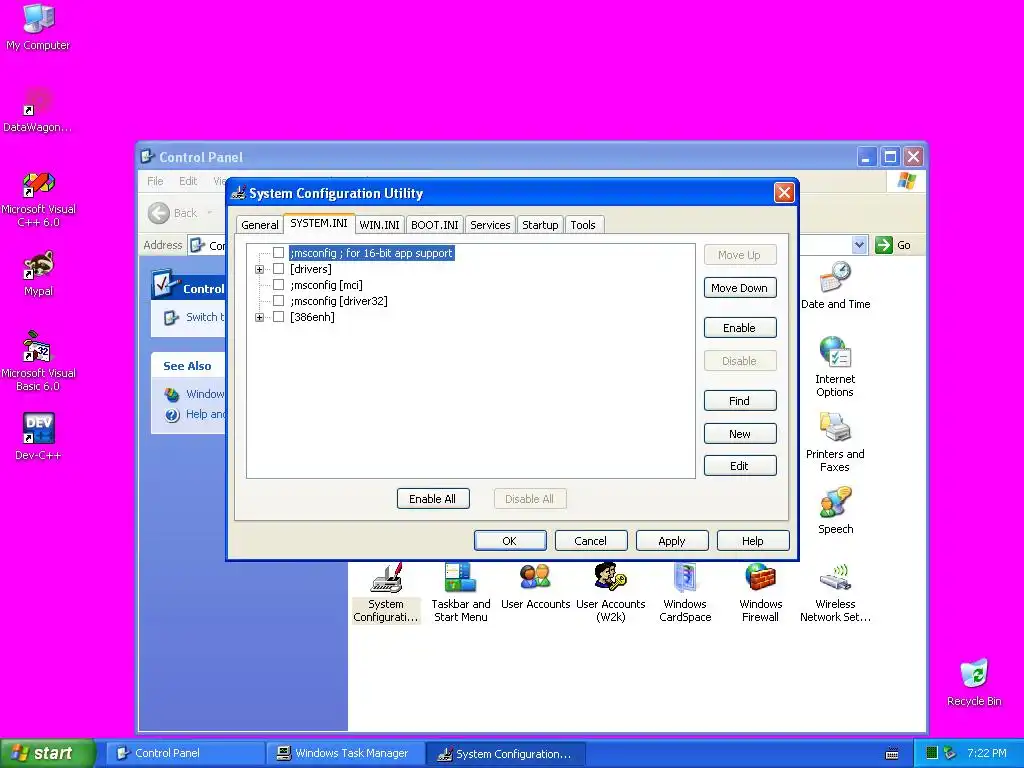Check the ';msconfig [mci]' checkbox
The image size is (1024, 768).
[278, 285]
